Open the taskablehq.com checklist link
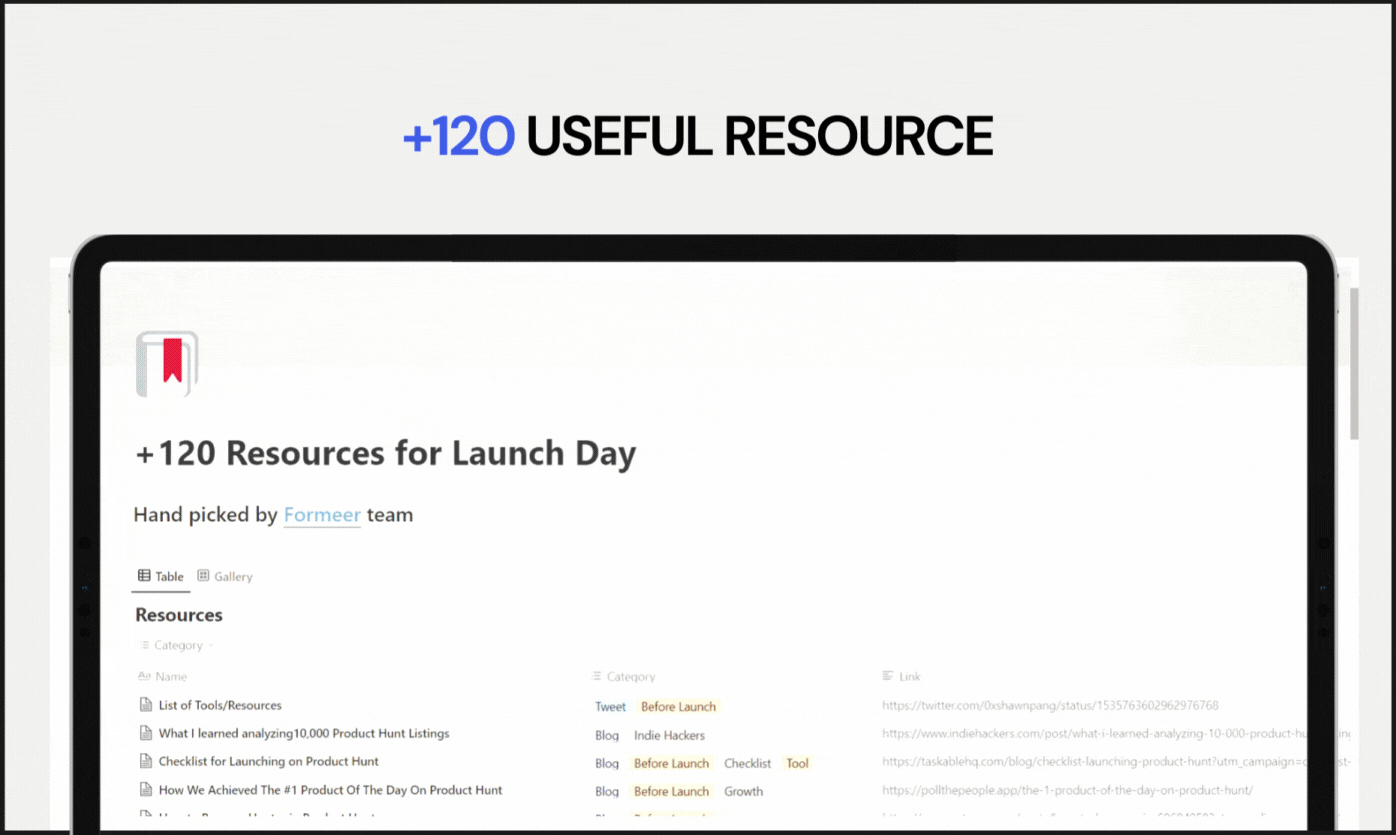The image size is (1396, 835). (x=1116, y=761)
